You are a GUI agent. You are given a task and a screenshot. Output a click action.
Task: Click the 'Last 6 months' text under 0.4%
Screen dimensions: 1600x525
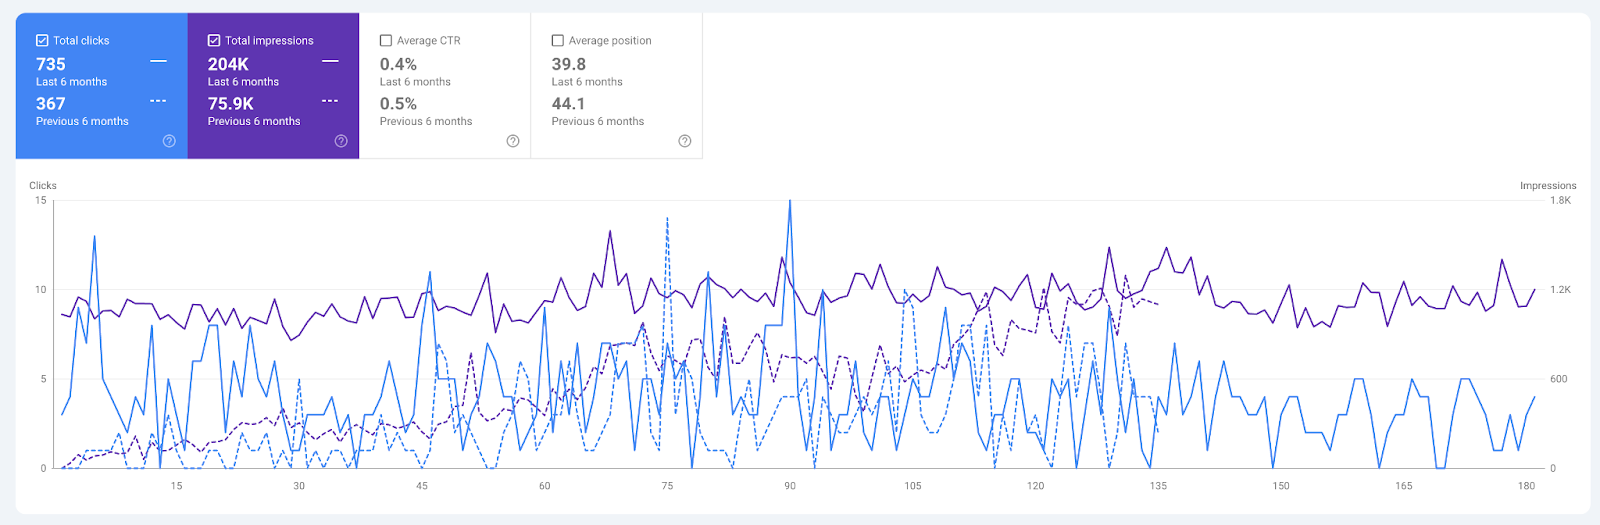(415, 82)
